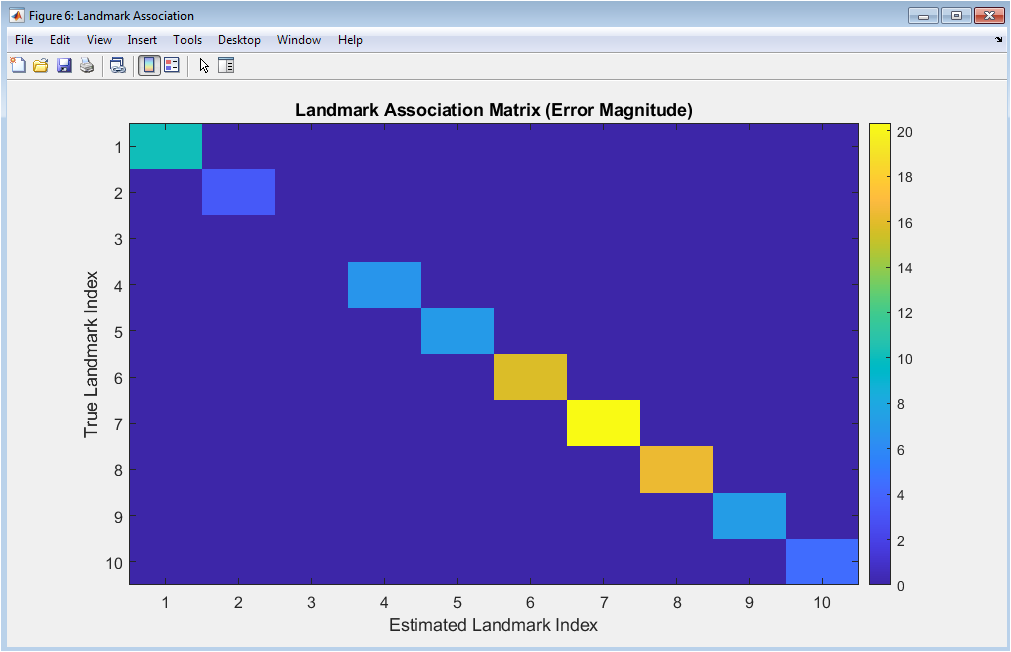Toggle the Insert Legend toolbar button
Screen dimensions: 1011x652
click(172, 66)
